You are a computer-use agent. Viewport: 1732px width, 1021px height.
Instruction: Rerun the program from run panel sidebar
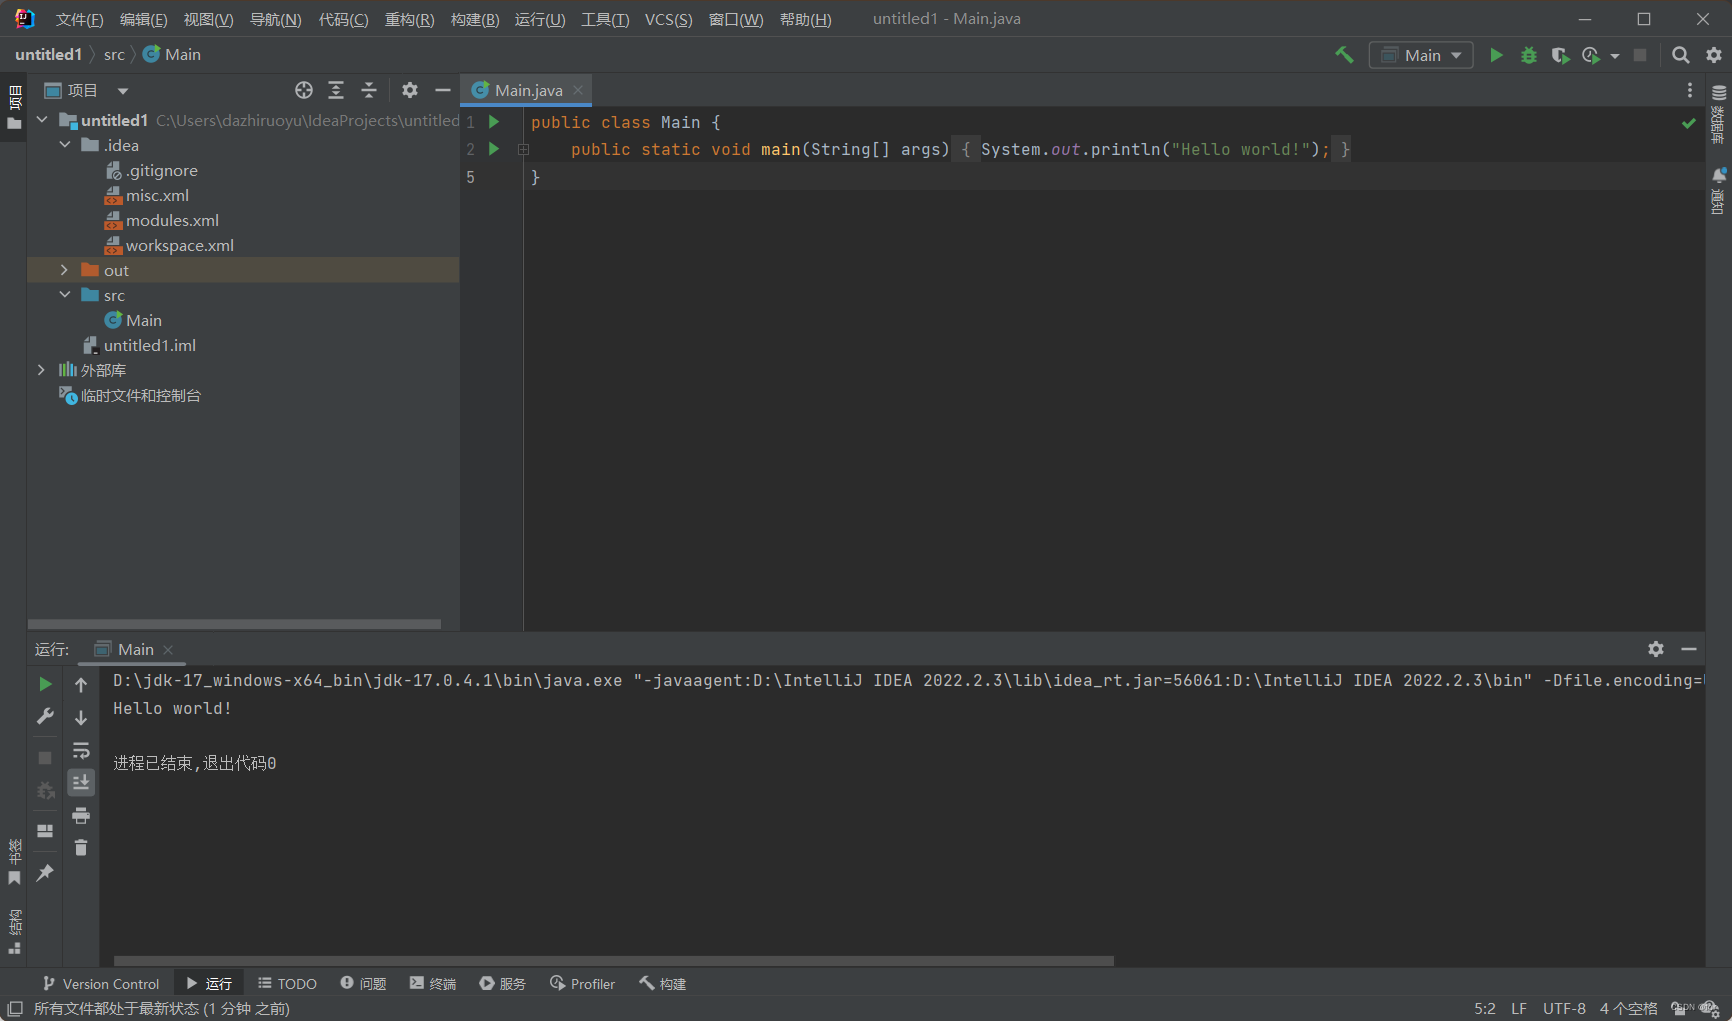click(45, 684)
